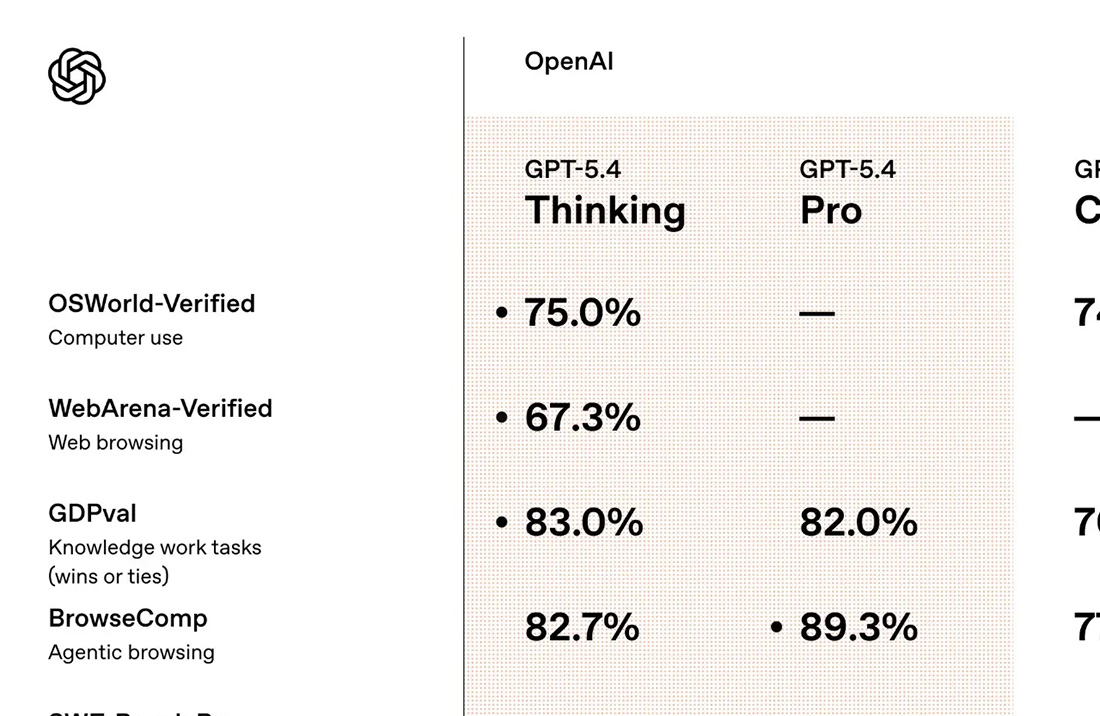The width and height of the screenshot is (1100, 716).
Task: Click the 82.7% BrowseComp Thinking score
Action: pos(582,628)
